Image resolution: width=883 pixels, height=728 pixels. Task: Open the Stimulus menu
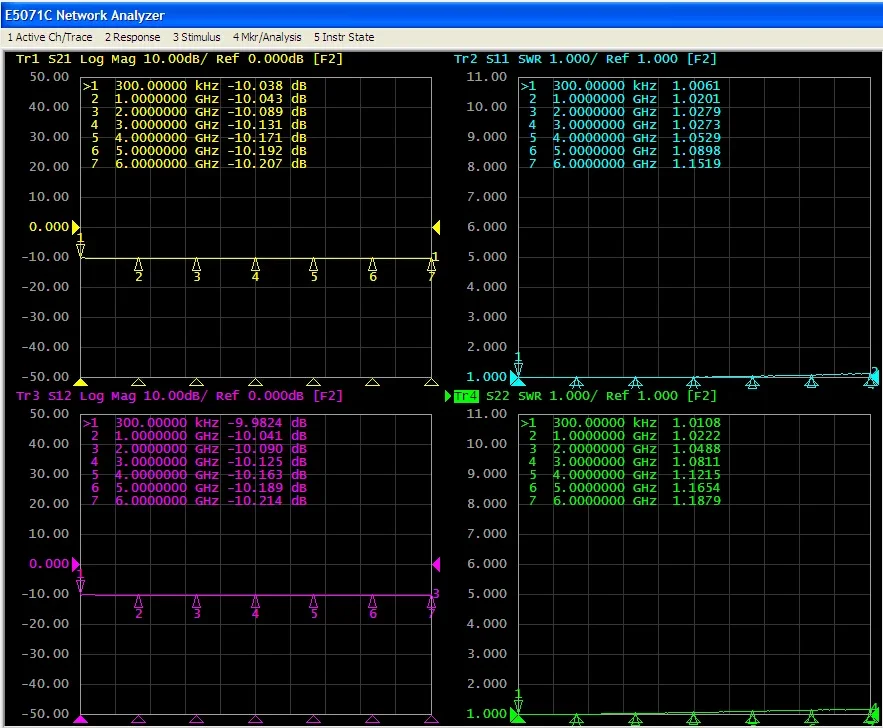pos(197,37)
